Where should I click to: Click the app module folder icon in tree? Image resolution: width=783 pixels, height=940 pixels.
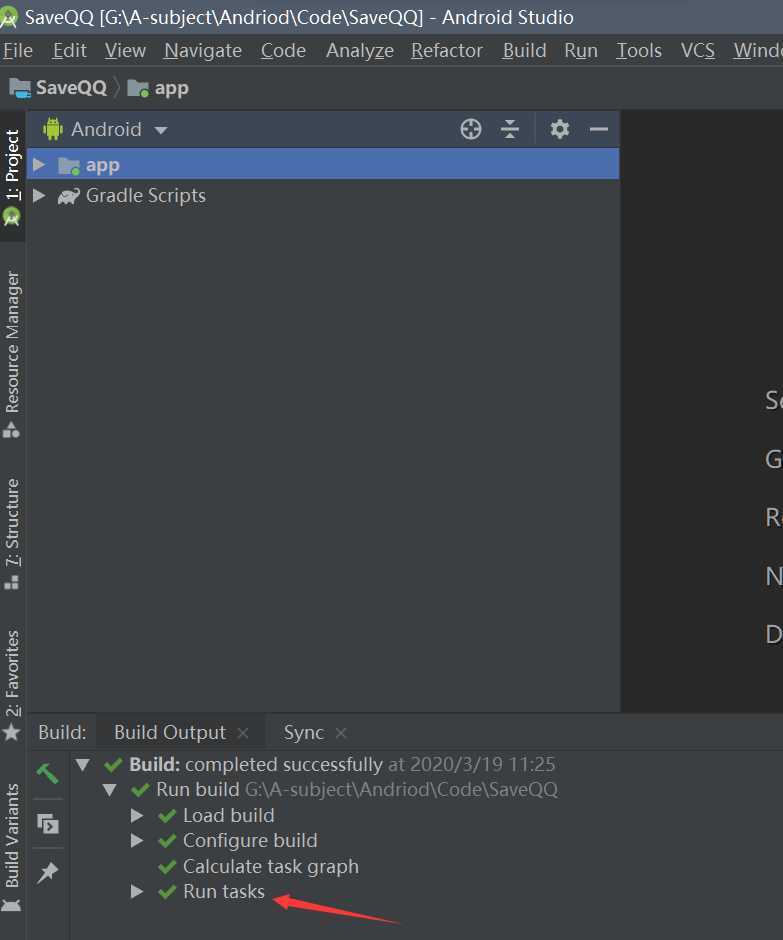68,165
